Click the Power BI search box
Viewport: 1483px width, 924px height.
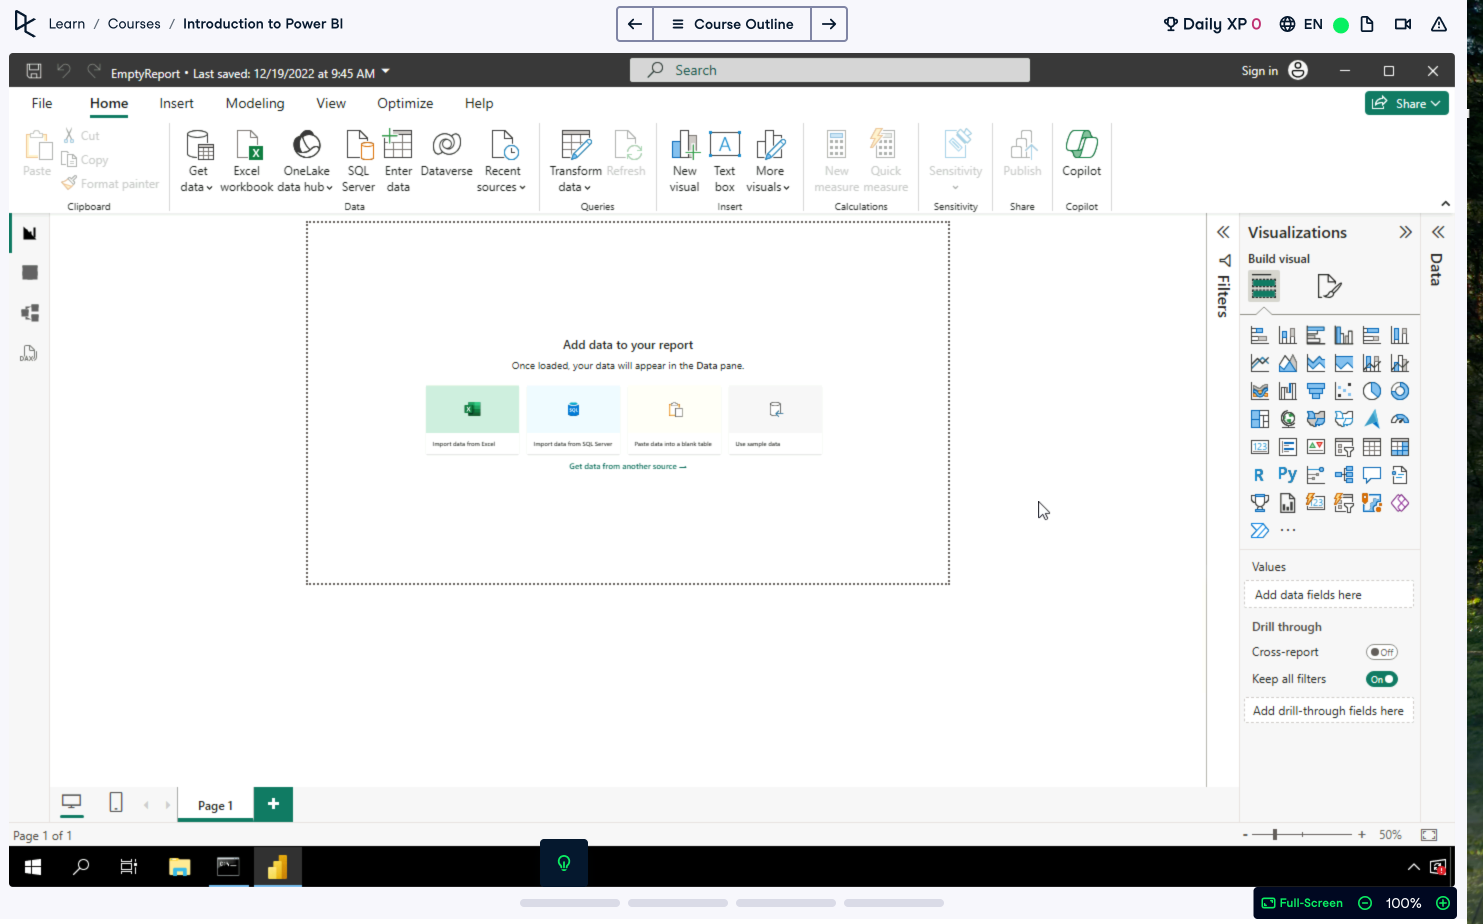click(830, 70)
